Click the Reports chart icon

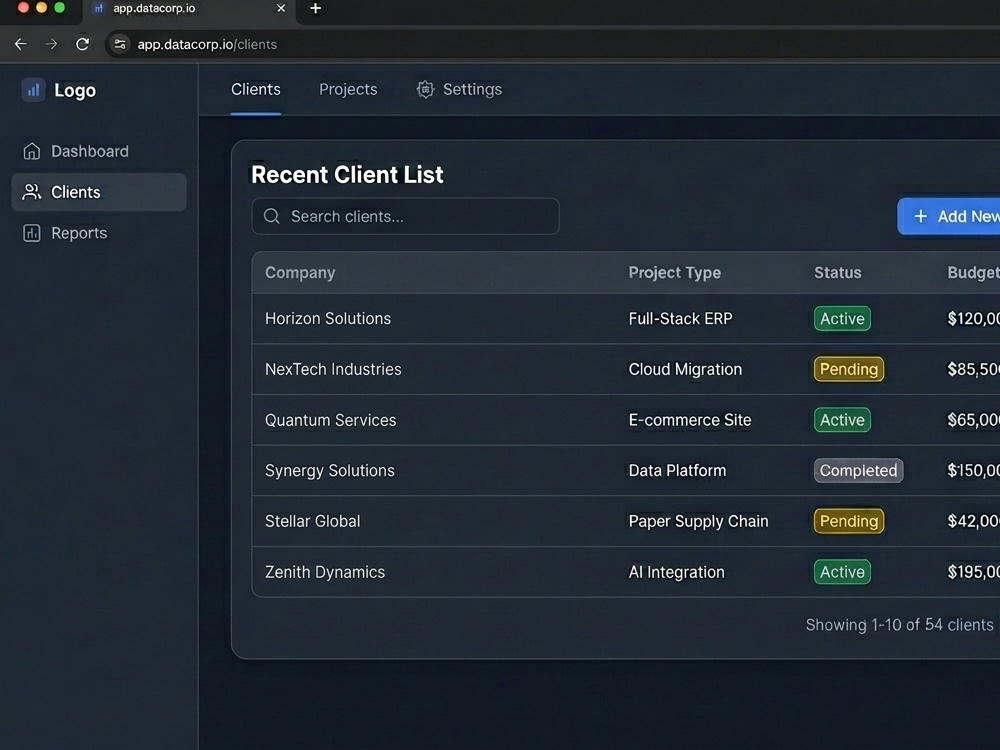pos(31,233)
